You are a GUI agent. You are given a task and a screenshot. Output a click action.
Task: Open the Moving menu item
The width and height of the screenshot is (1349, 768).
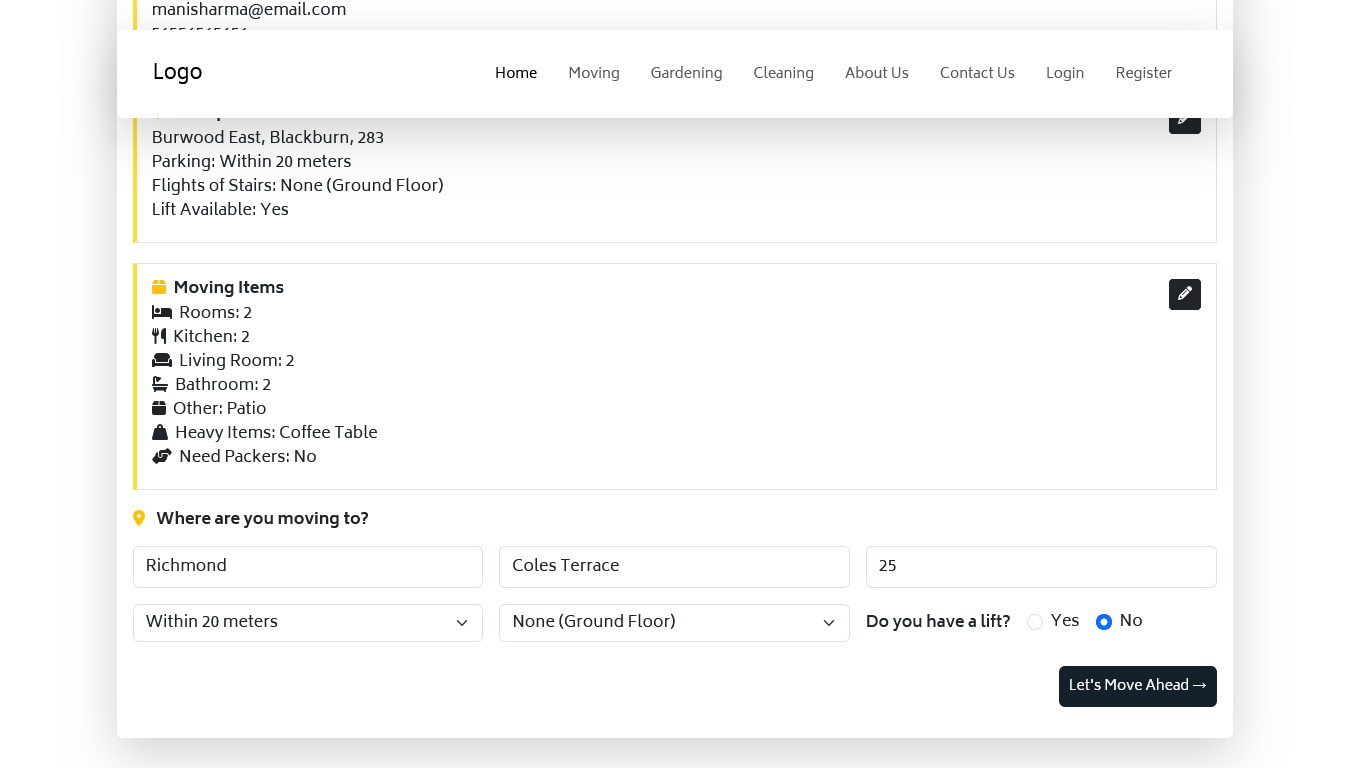(x=594, y=73)
